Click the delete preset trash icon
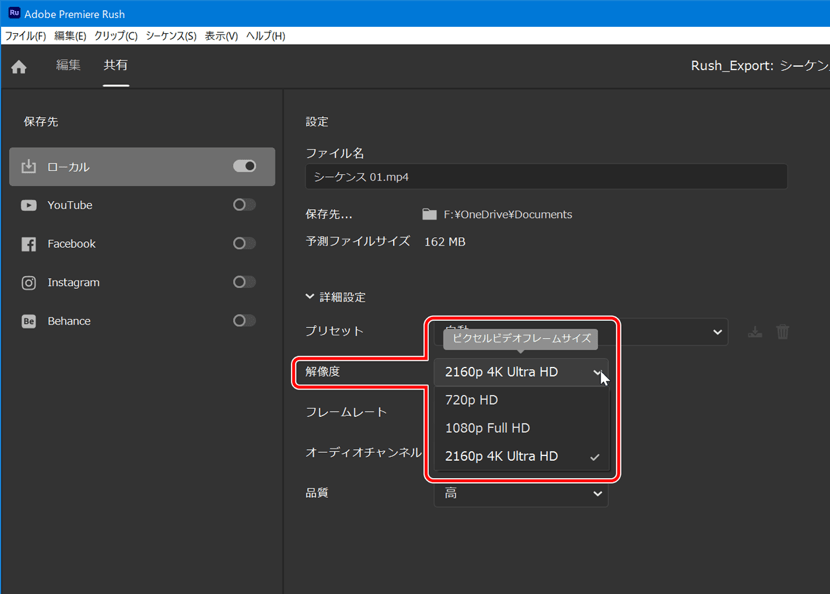This screenshot has height=594, width=830. tap(782, 332)
